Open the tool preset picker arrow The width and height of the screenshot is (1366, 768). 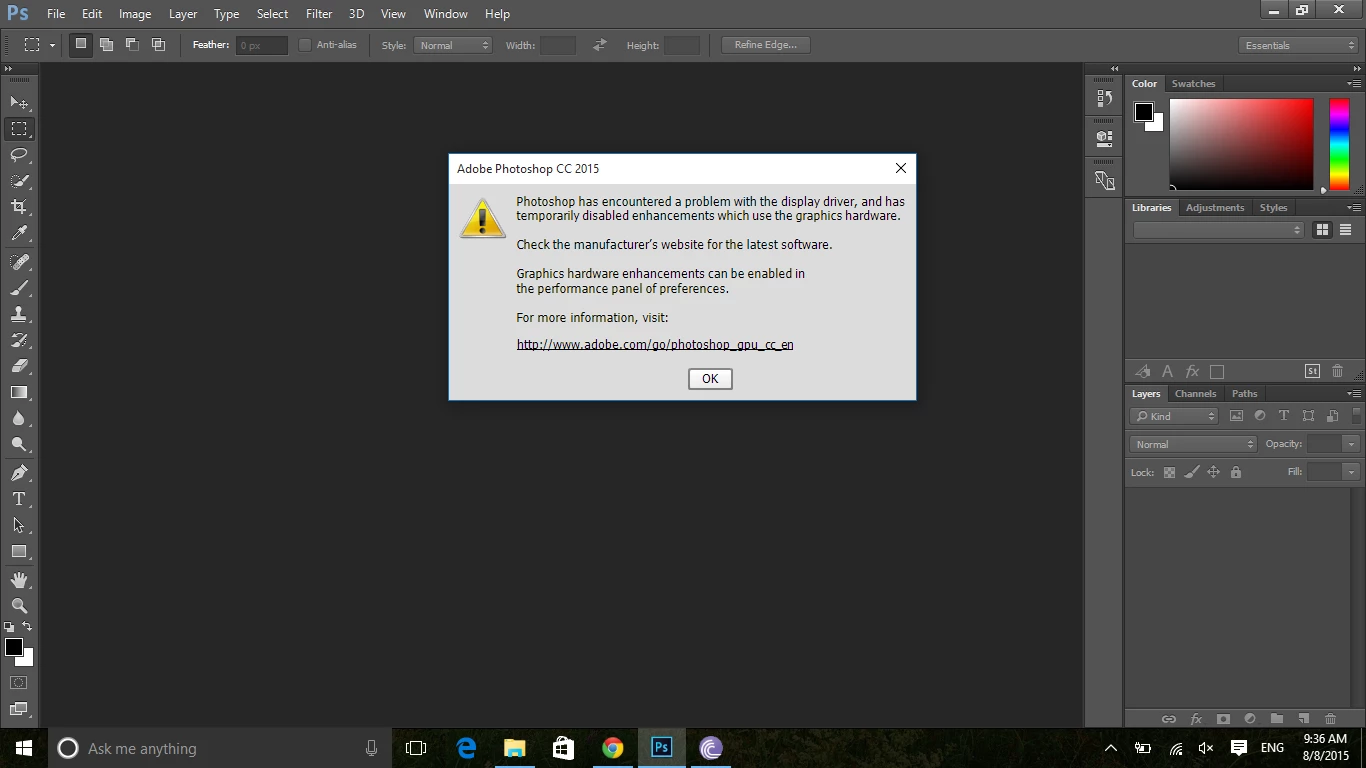pyautogui.click(x=52, y=45)
